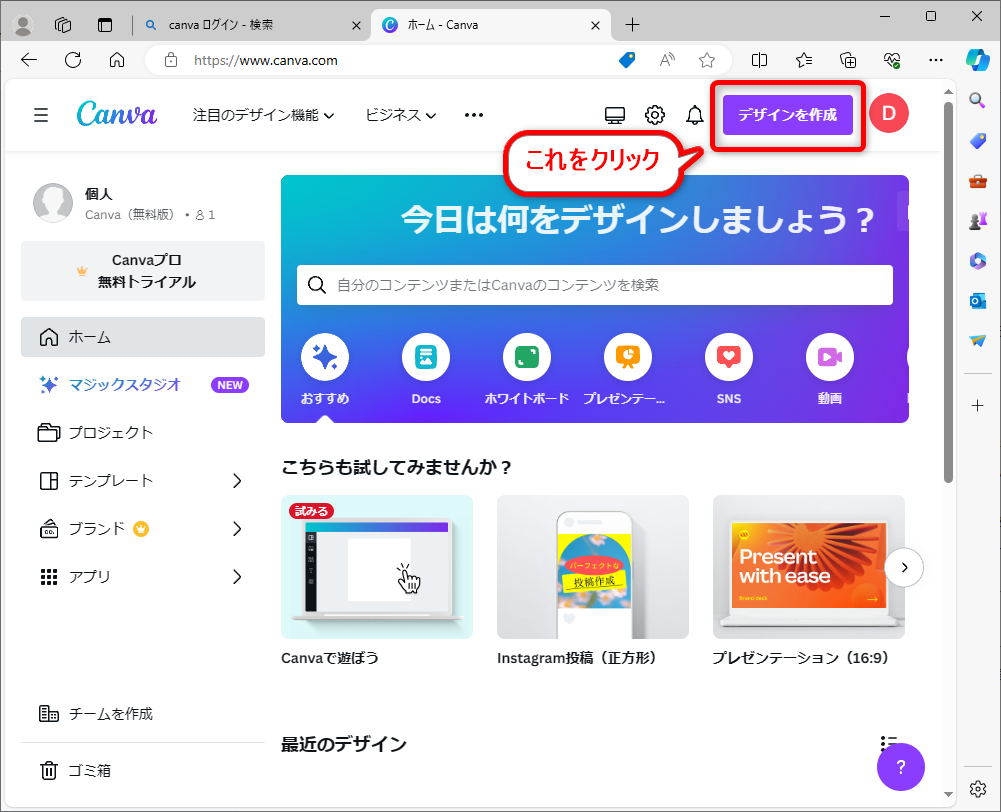
Task: Open Edge sidebar Tools briefcase icon
Action: point(977,181)
